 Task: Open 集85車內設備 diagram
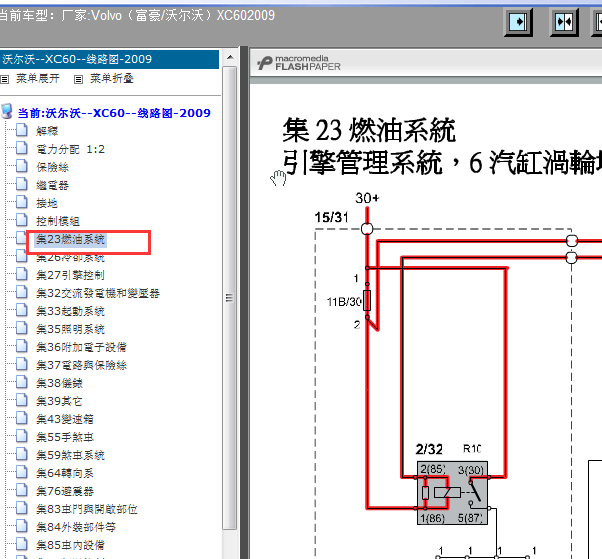tap(70, 545)
